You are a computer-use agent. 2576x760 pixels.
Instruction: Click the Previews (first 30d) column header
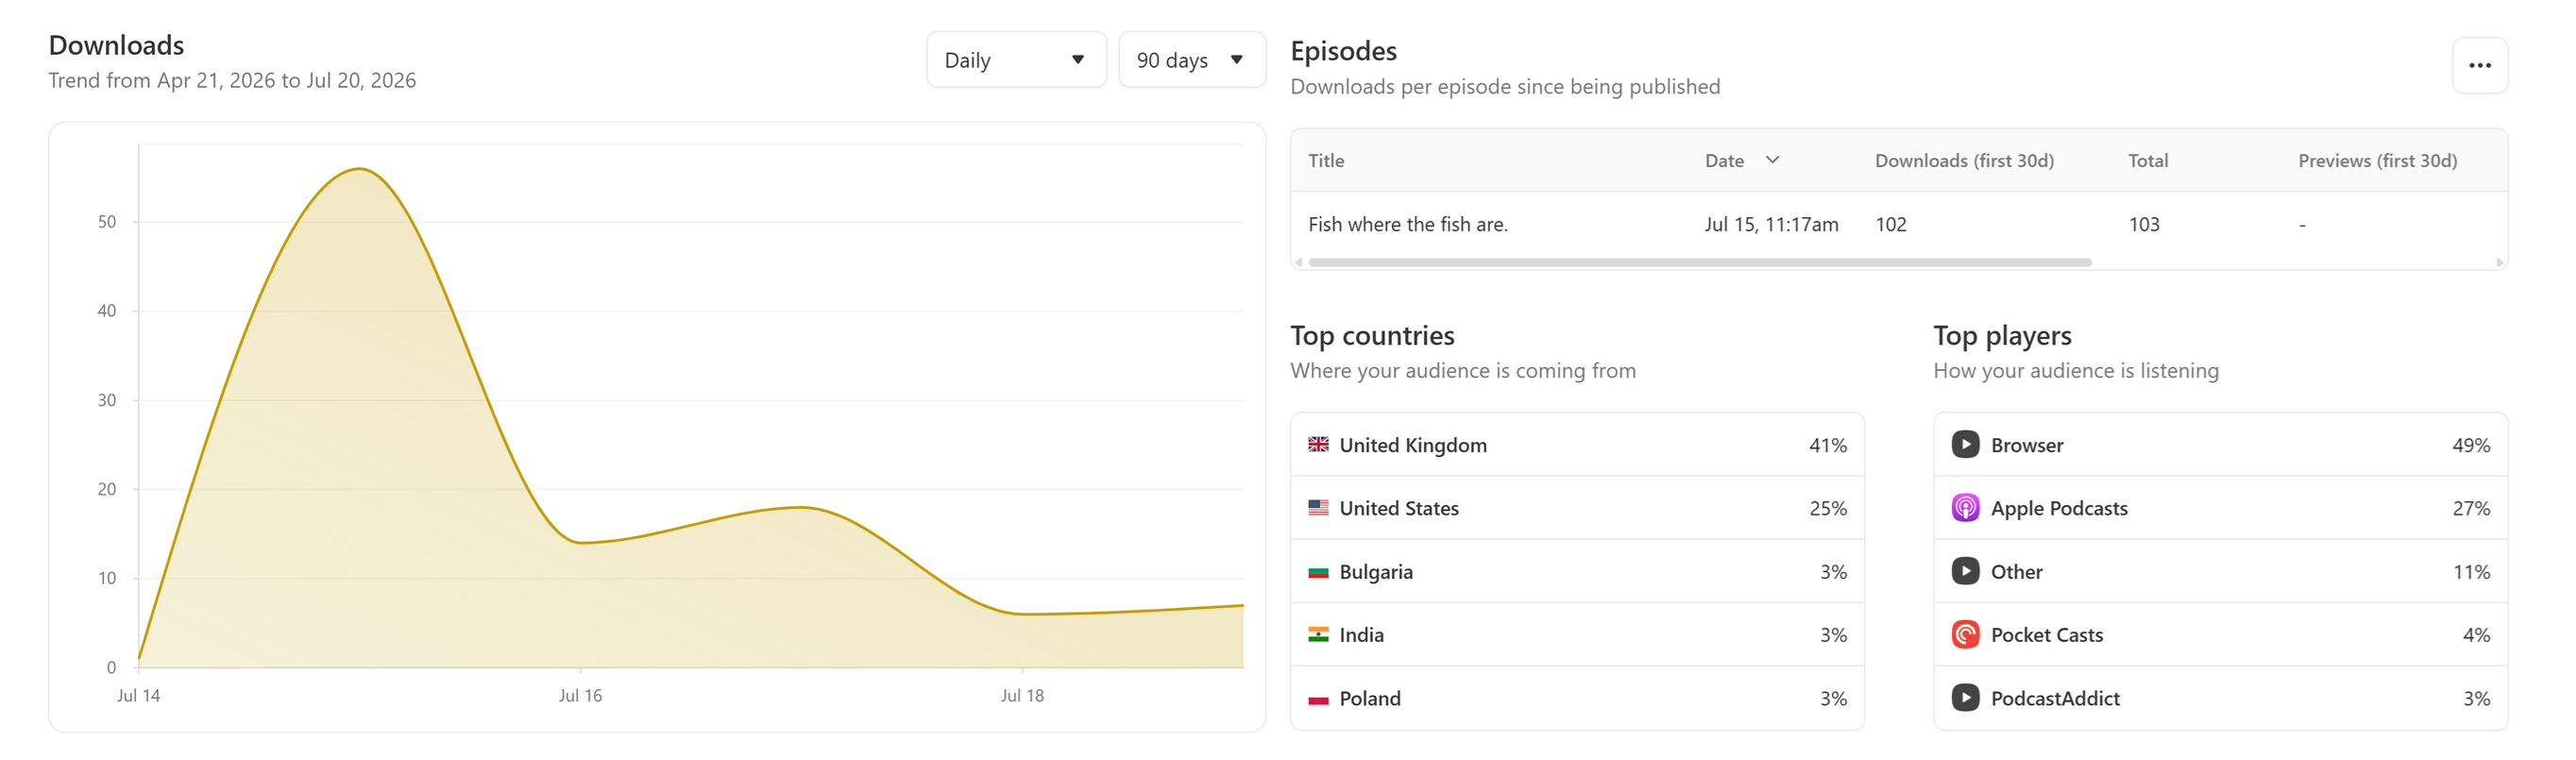(2377, 161)
